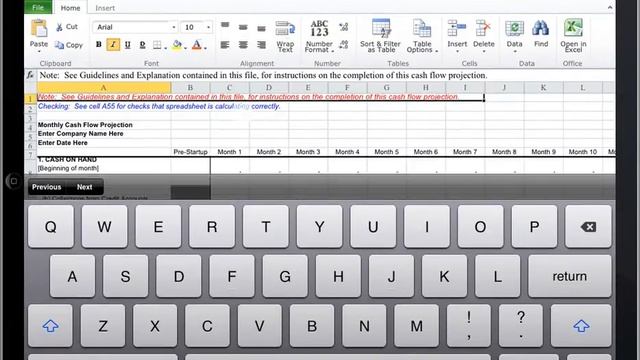
Task: Select bottom vertical alignment
Action: (x=261, y=28)
